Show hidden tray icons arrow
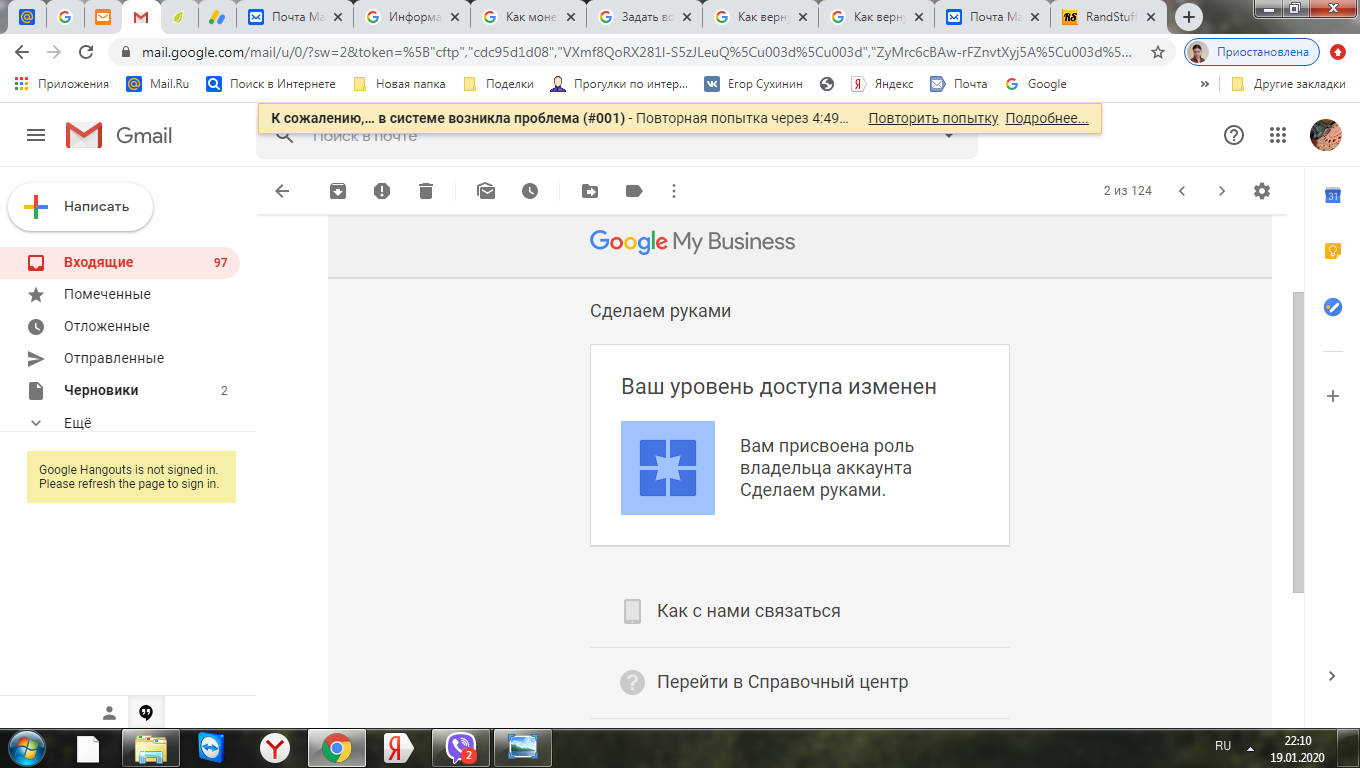 pos(1250,747)
